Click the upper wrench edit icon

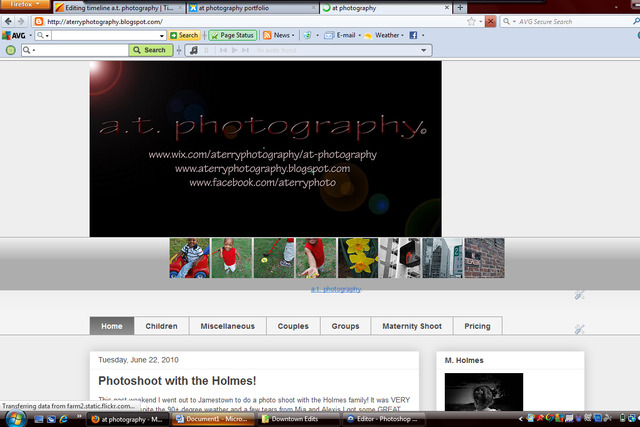[x=580, y=294]
